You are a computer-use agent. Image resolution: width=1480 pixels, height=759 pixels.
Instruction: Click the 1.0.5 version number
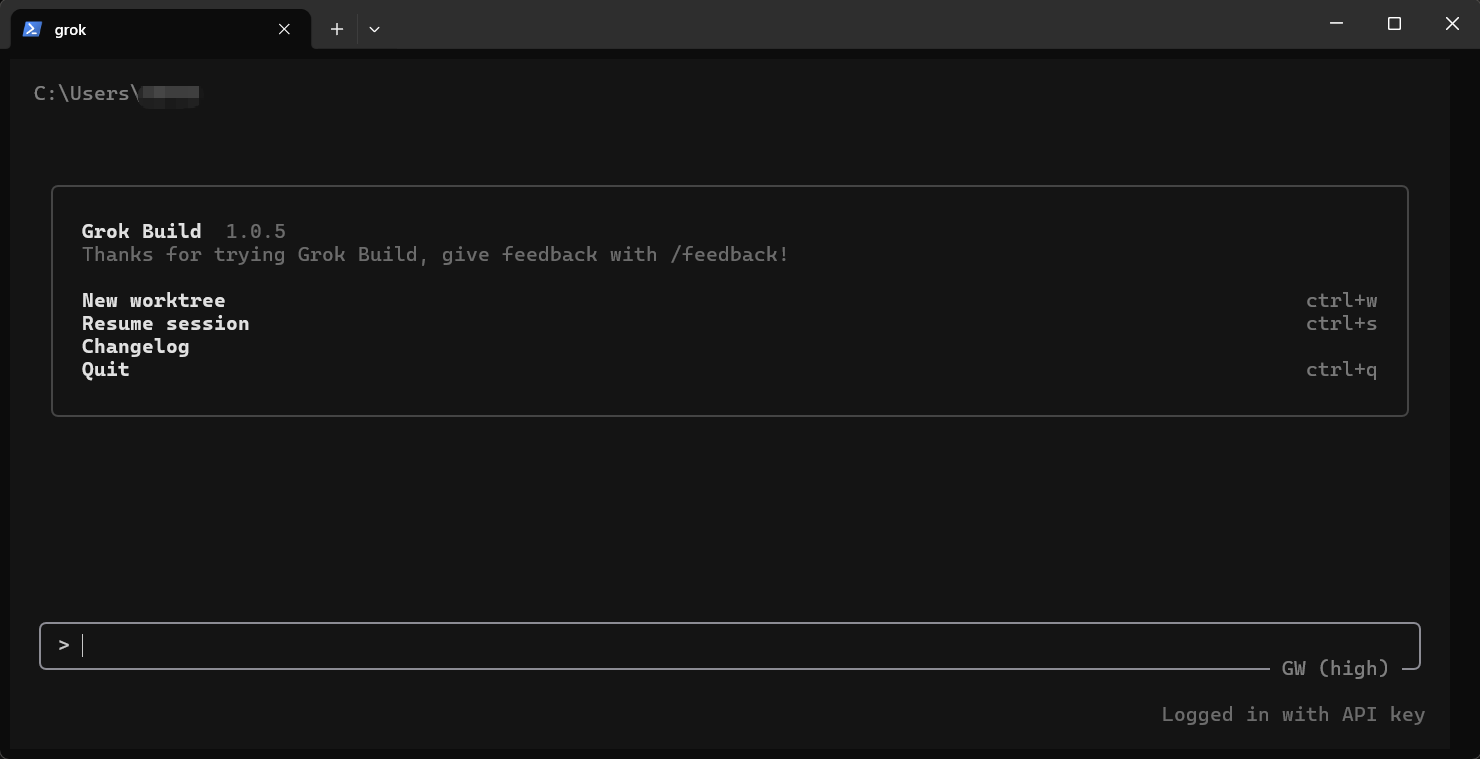[256, 231]
